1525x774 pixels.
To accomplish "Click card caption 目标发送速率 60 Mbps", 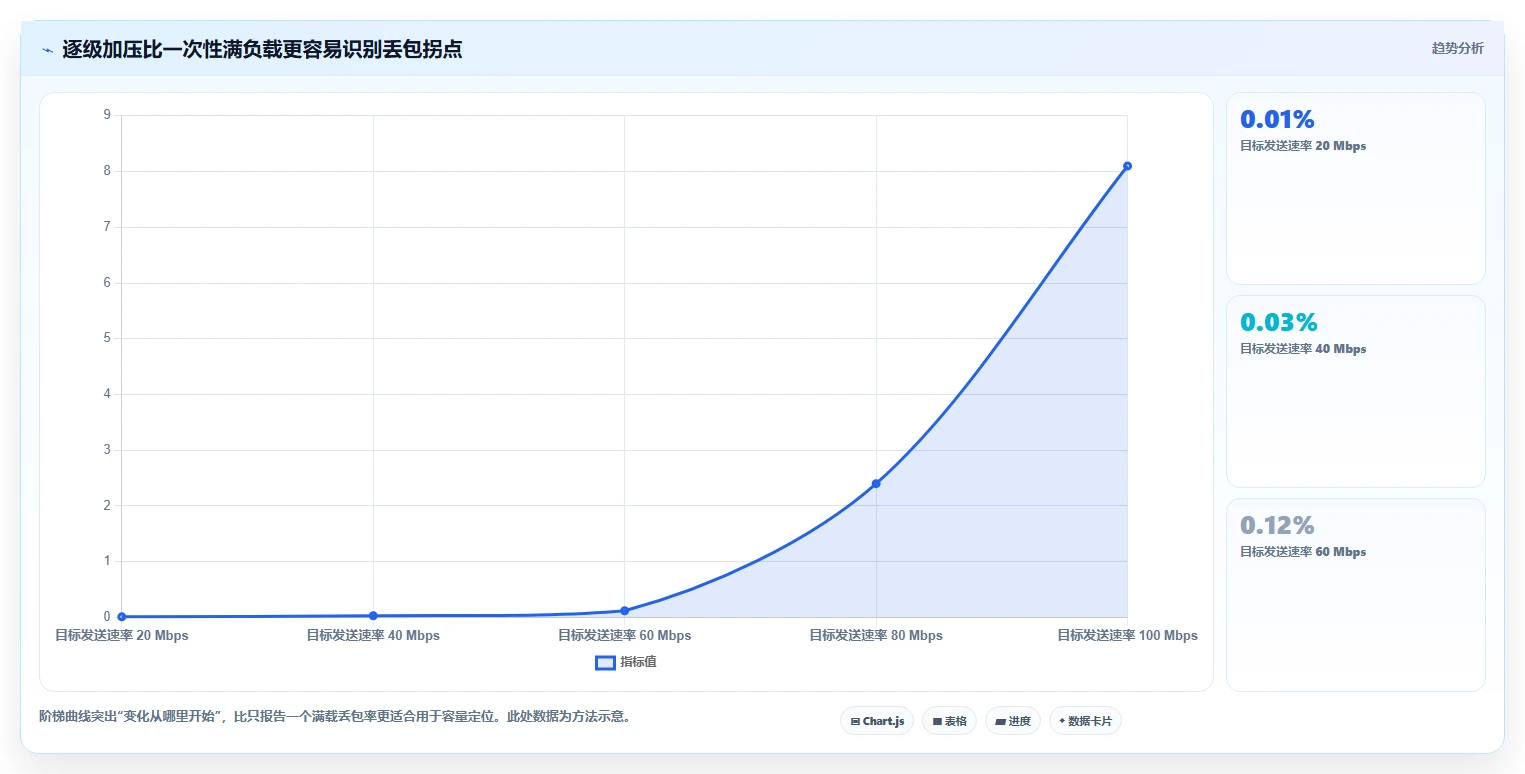I will pos(1303,552).
